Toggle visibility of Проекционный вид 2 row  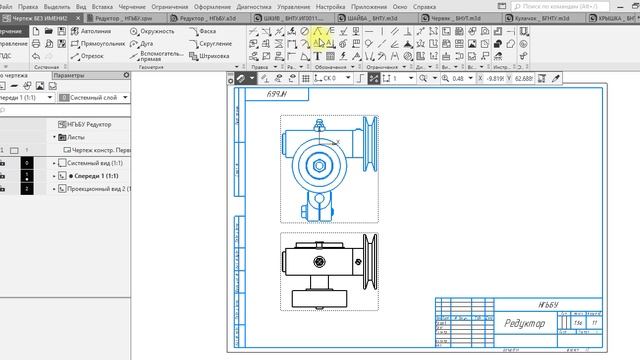pyautogui.click(x=3, y=189)
